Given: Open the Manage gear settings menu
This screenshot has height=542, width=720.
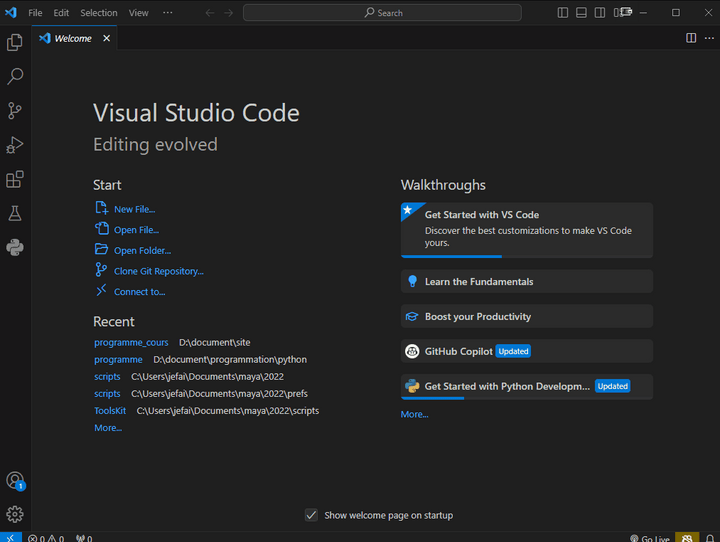Looking at the screenshot, I should tap(15, 514).
